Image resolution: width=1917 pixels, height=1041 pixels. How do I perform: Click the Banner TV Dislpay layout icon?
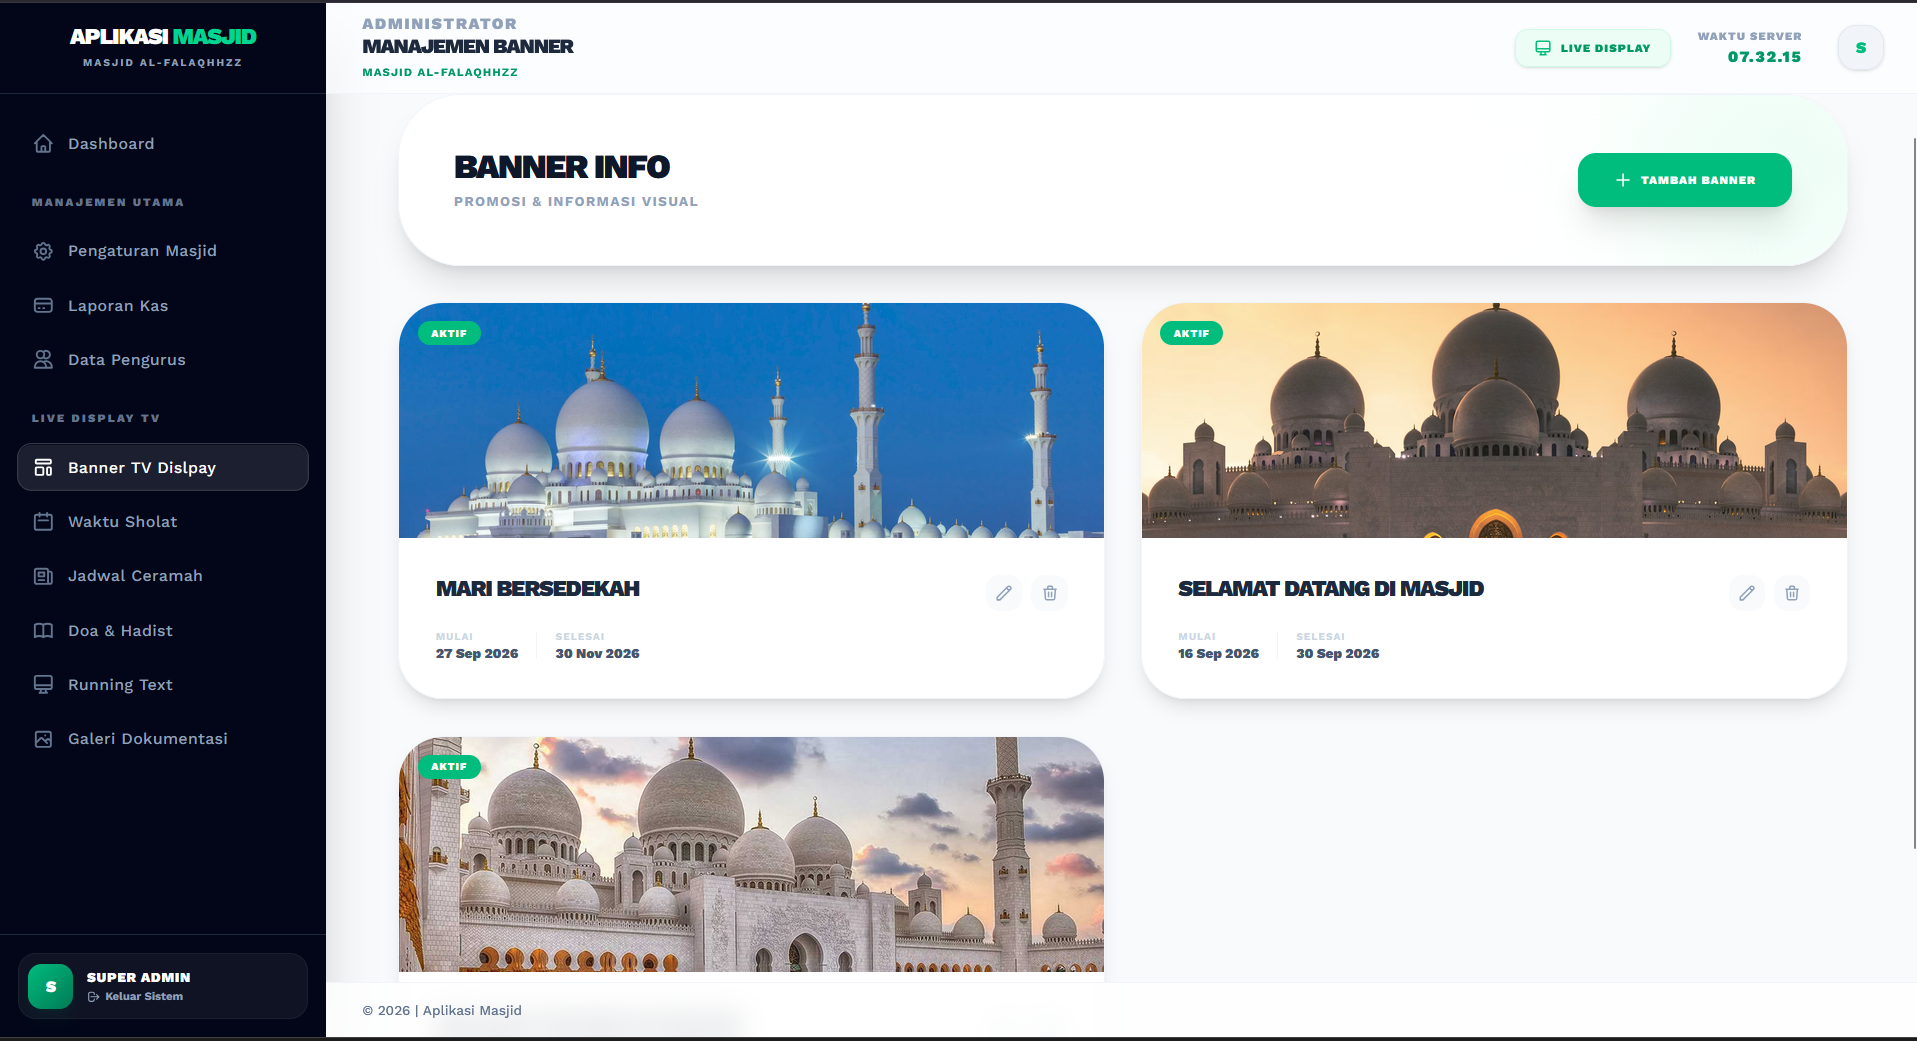coord(43,468)
